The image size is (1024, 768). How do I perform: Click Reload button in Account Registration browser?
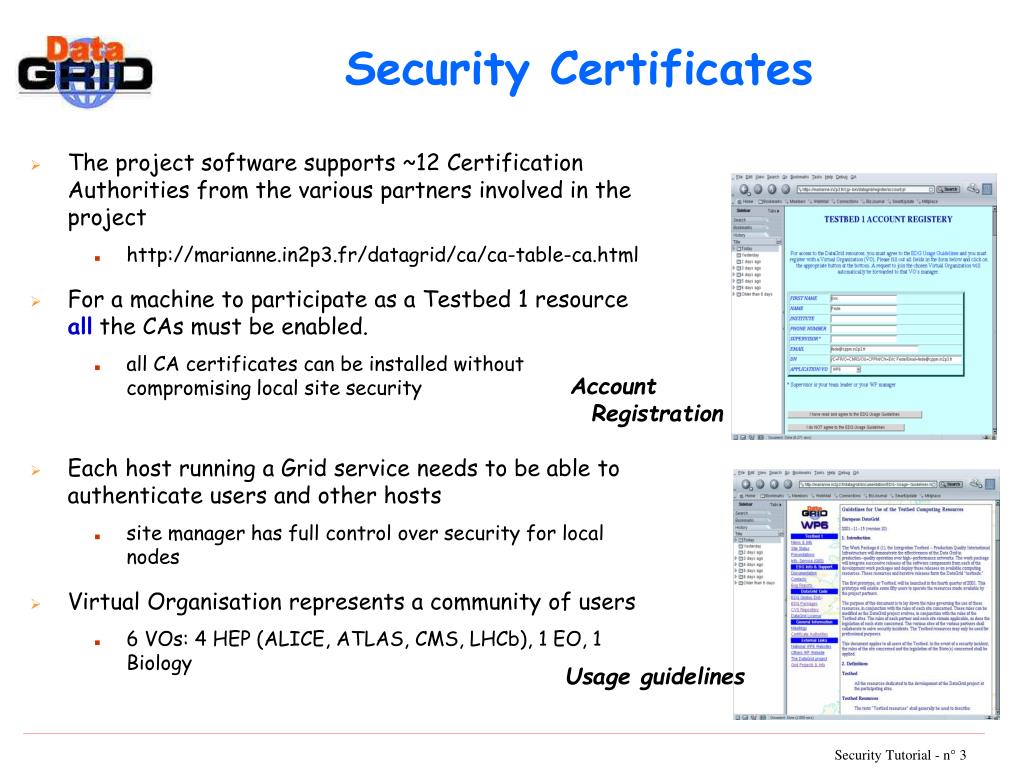coord(772,189)
